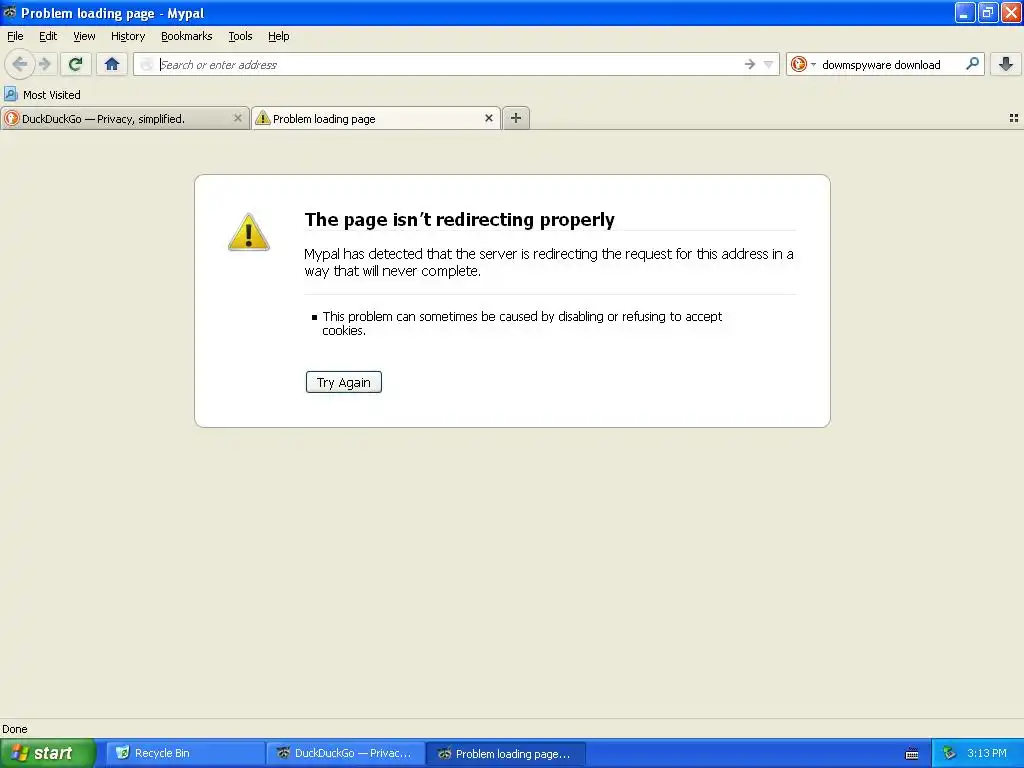Switch to Recycle Bin taskbar item

(x=184, y=753)
